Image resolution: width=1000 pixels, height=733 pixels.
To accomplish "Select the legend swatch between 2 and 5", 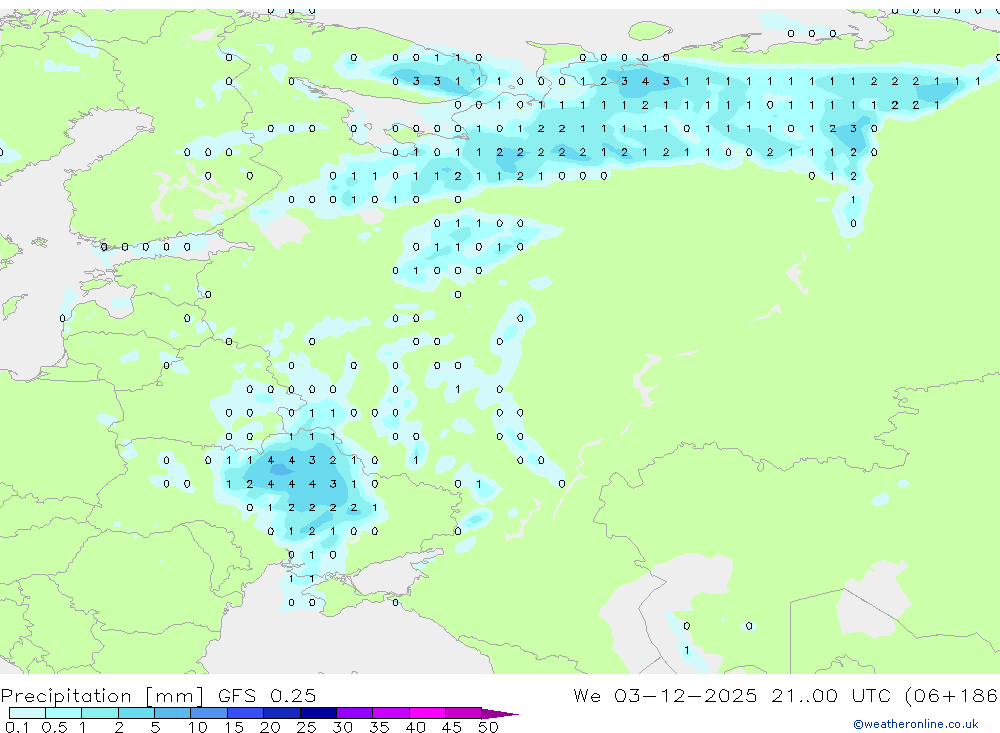I will click(136, 713).
